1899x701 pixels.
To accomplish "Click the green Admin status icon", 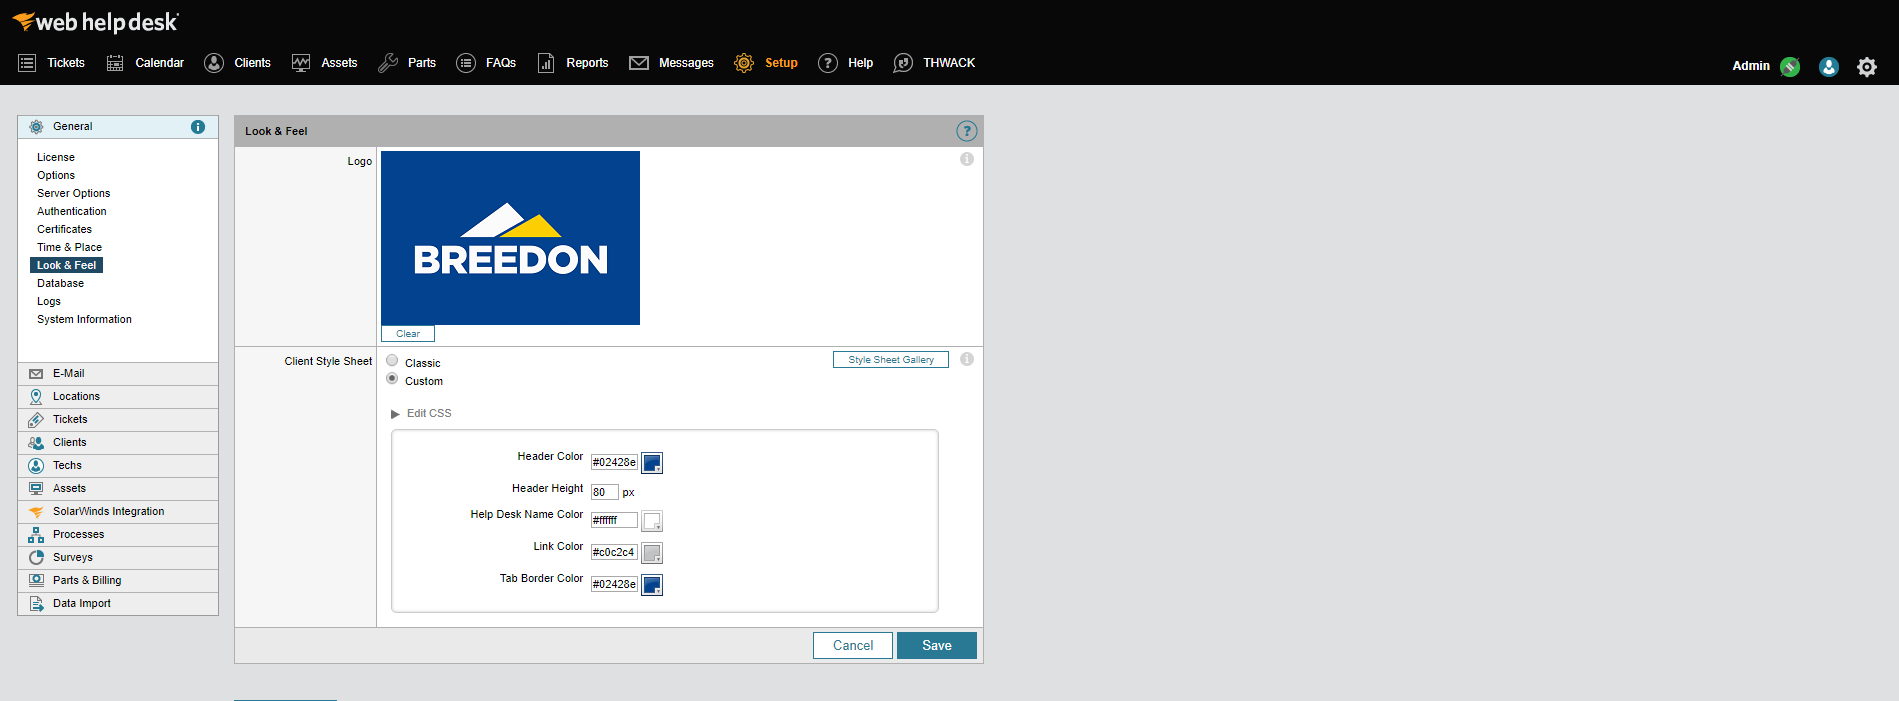I will (x=1790, y=67).
